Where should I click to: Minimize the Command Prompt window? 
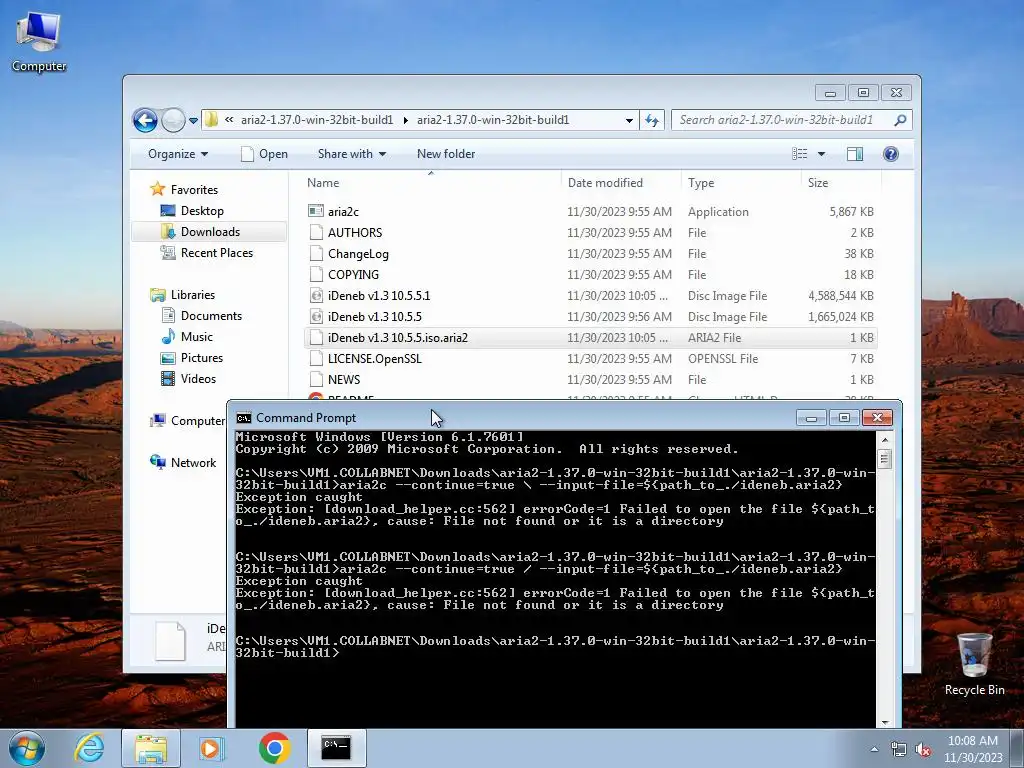811,418
